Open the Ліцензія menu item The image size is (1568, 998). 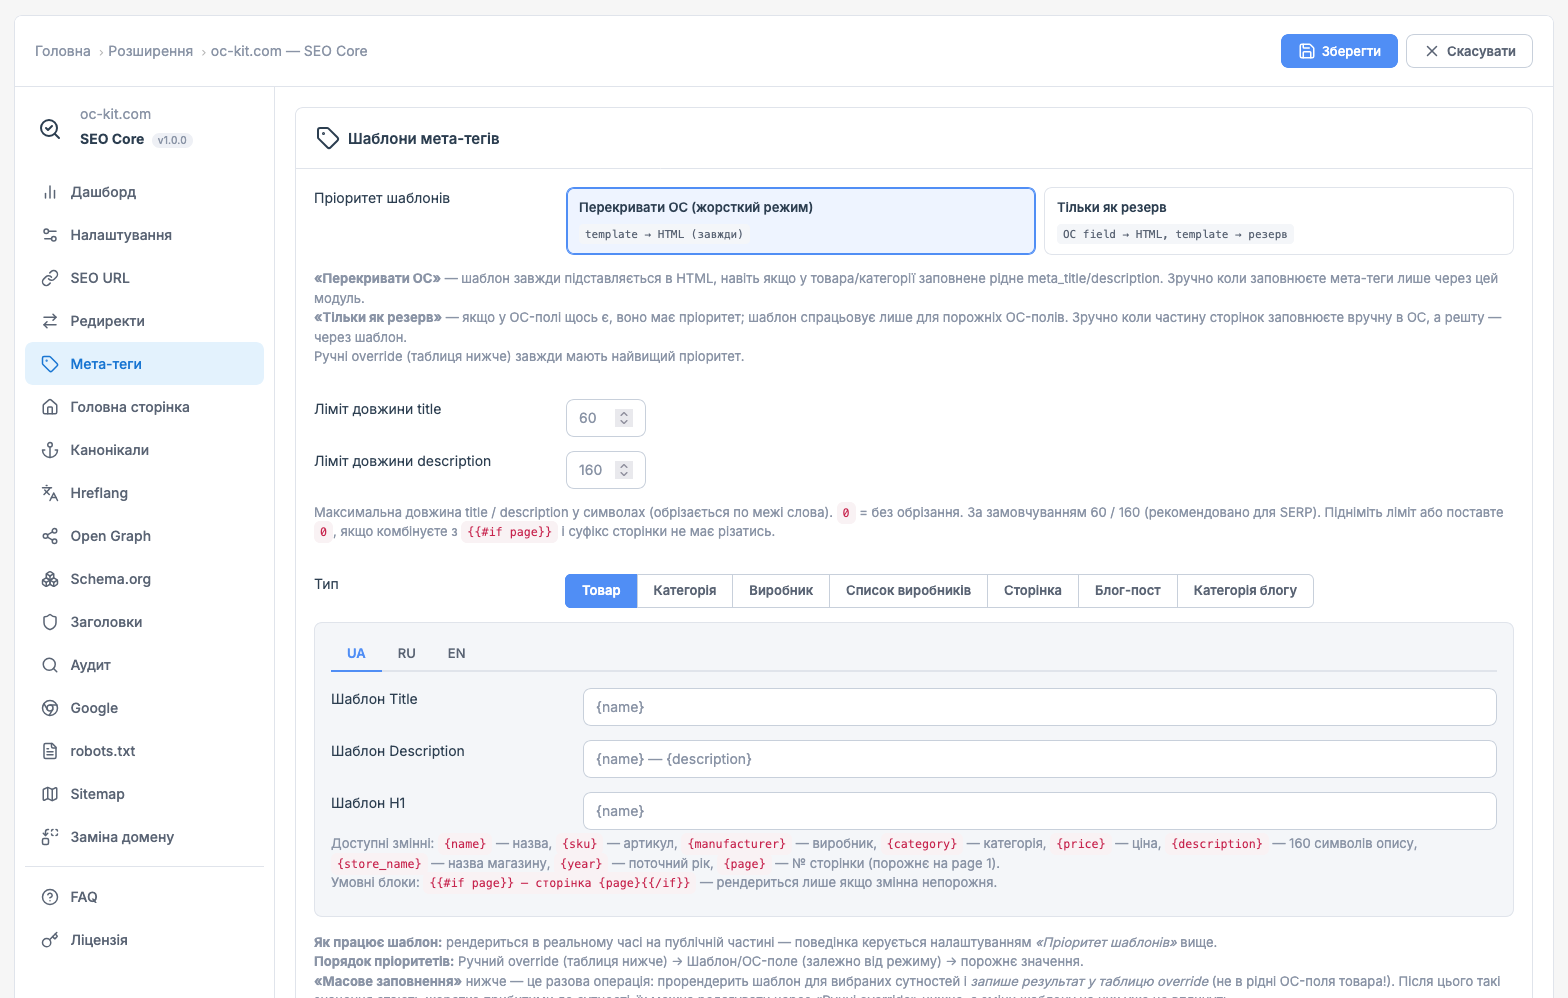[x=144, y=940]
